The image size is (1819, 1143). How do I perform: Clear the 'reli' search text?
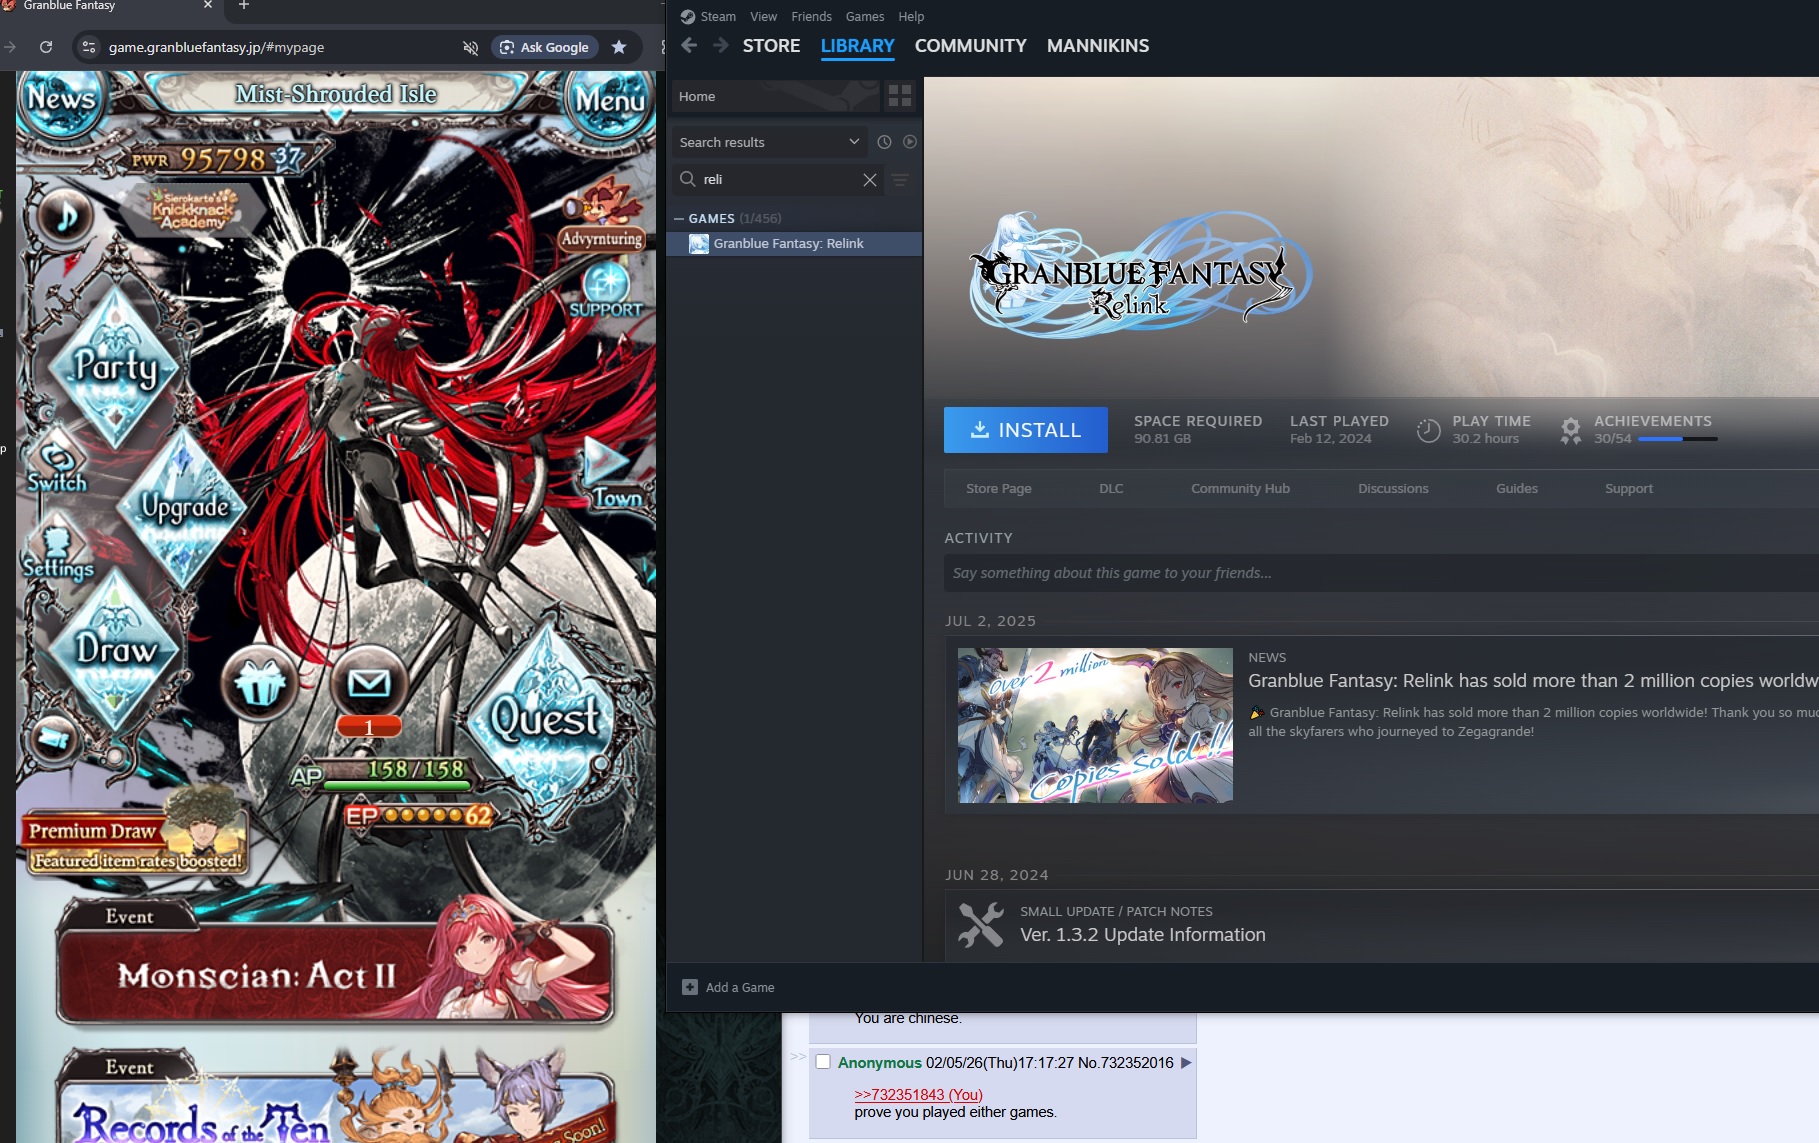tap(870, 180)
